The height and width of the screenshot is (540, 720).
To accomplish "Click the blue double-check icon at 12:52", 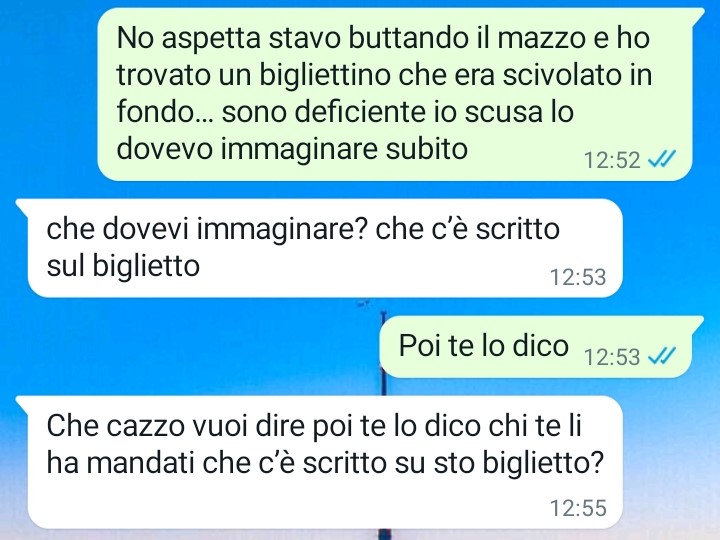I will (x=662, y=160).
